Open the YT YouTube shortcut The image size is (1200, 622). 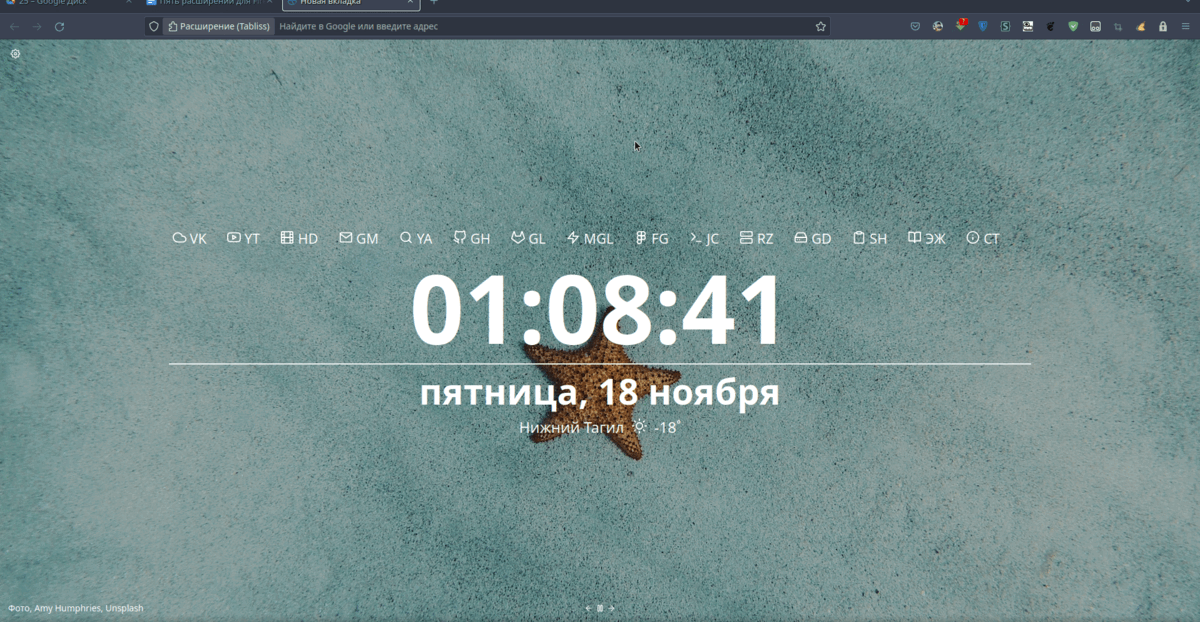243,238
